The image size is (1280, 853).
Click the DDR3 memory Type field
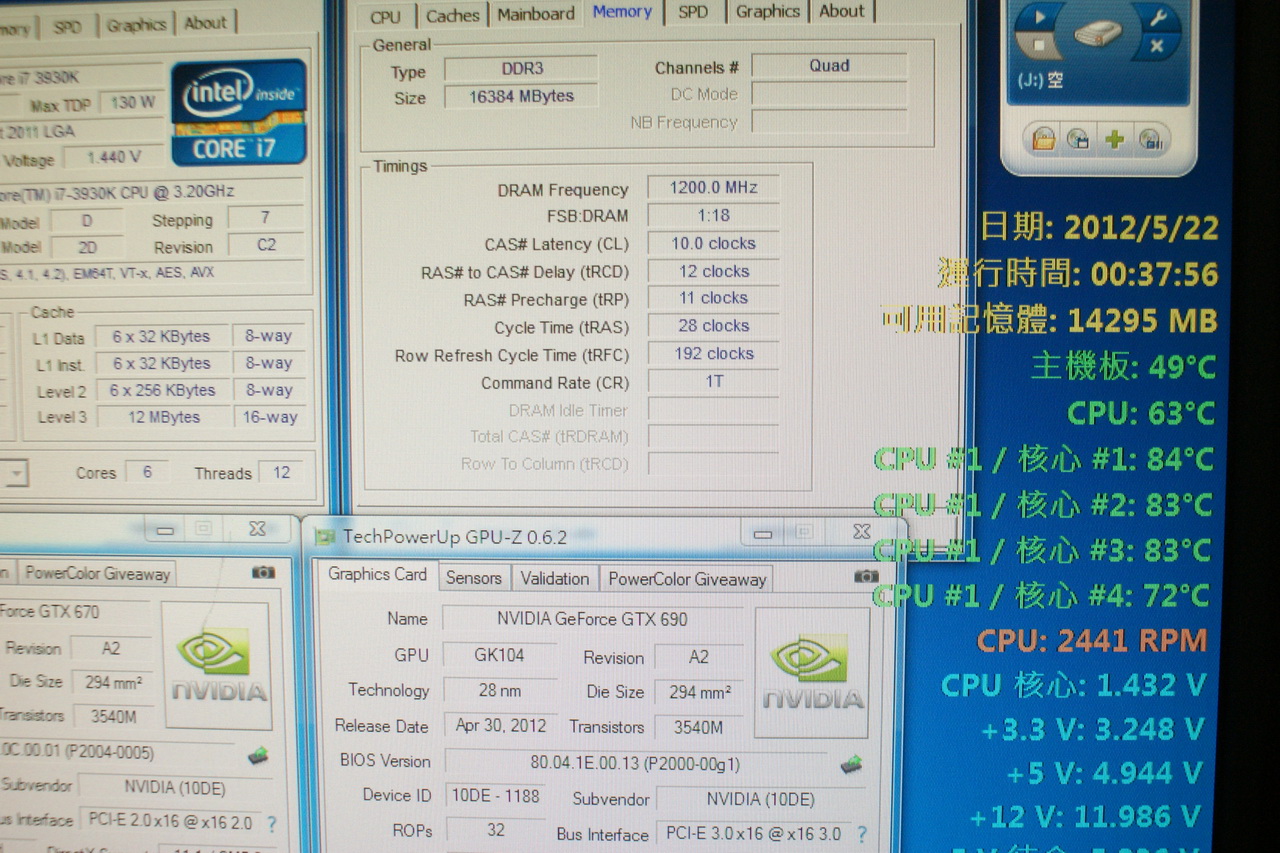[x=521, y=69]
